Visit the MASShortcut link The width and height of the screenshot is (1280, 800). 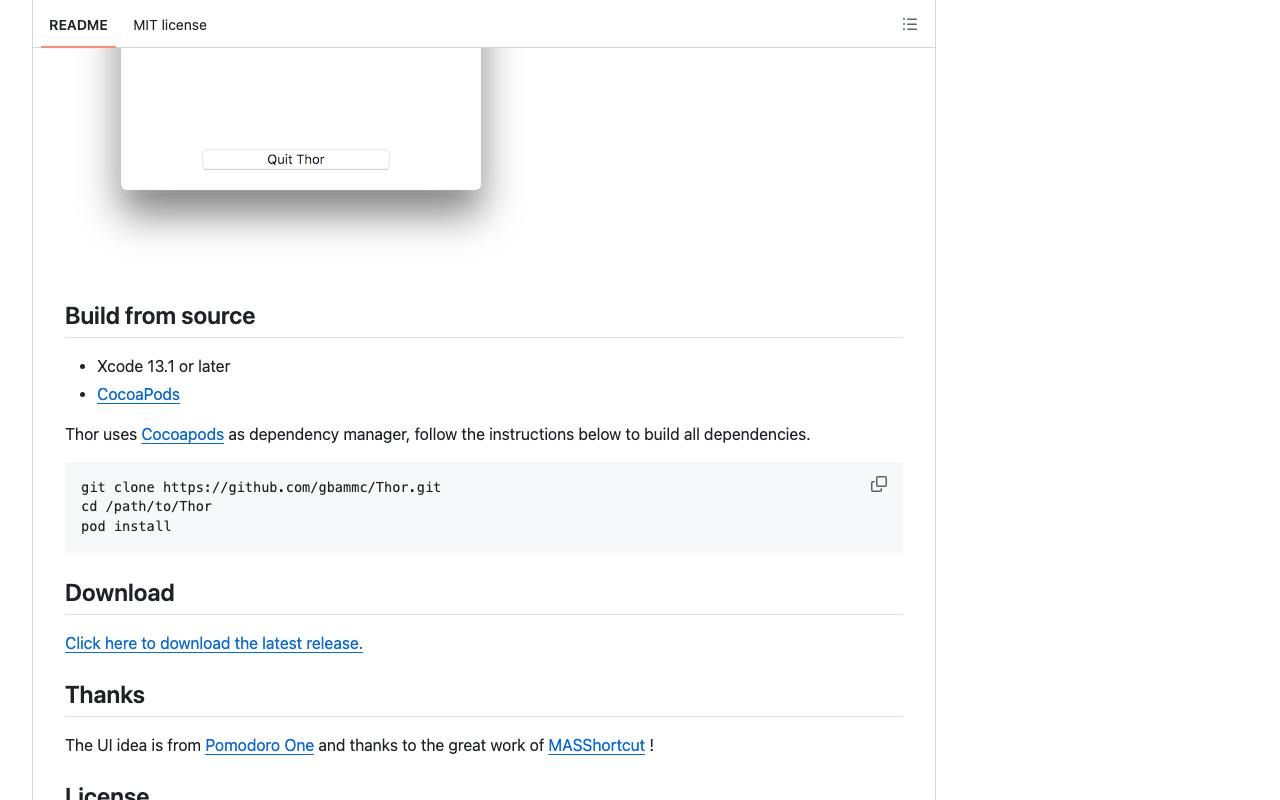click(x=596, y=745)
